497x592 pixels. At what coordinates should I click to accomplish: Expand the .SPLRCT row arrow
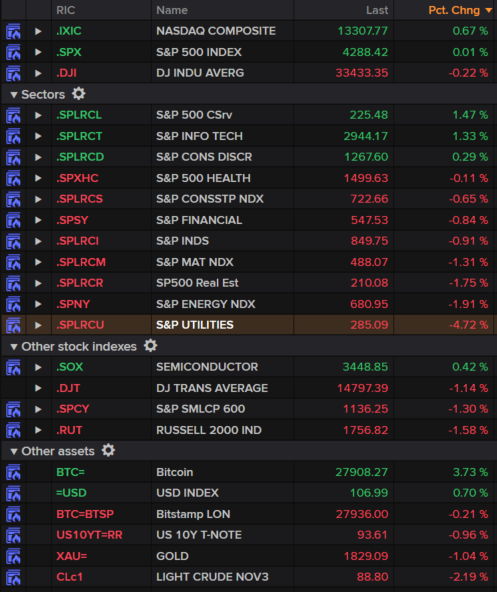point(38,136)
